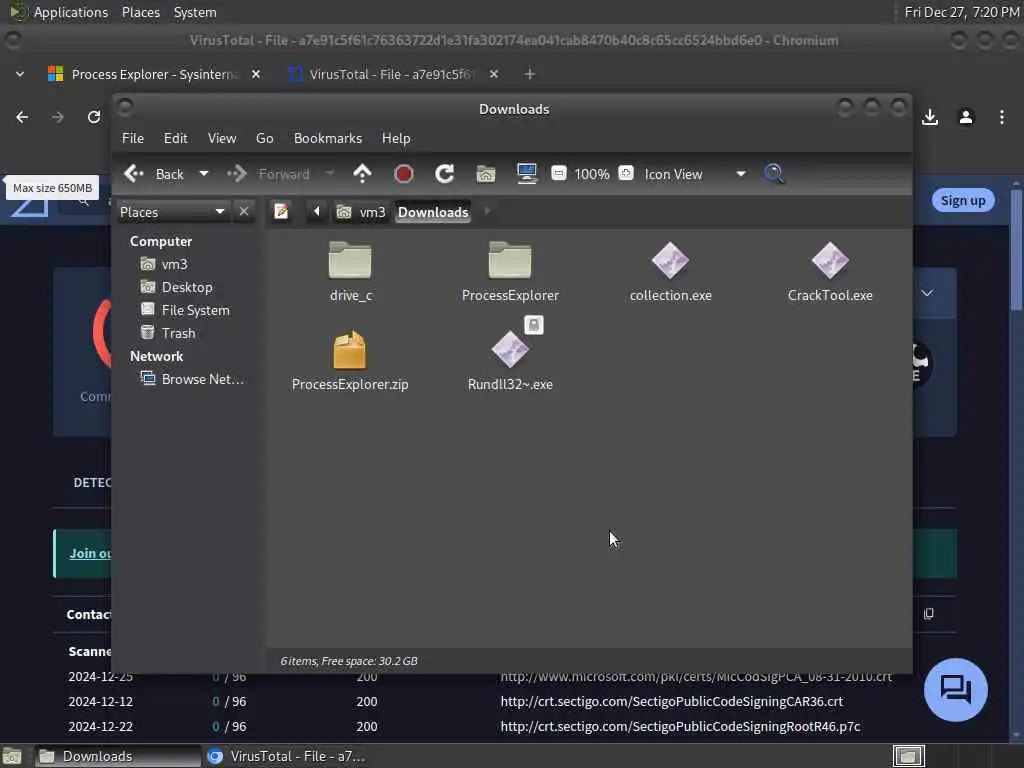The height and width of the screenshot is (768, 1024).
Task: Open the Help menu
Action: (x=396, y=138)
